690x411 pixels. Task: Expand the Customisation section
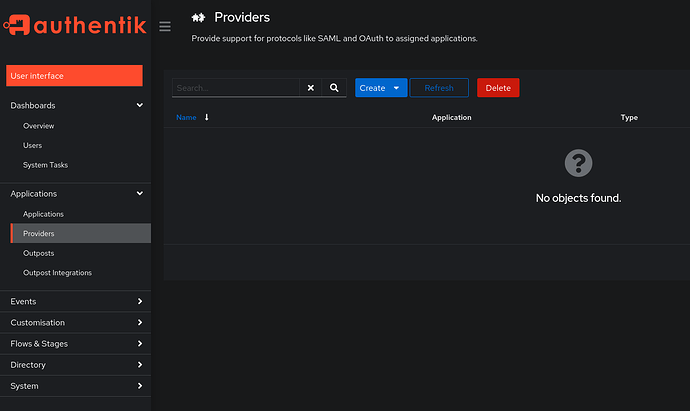140,322
